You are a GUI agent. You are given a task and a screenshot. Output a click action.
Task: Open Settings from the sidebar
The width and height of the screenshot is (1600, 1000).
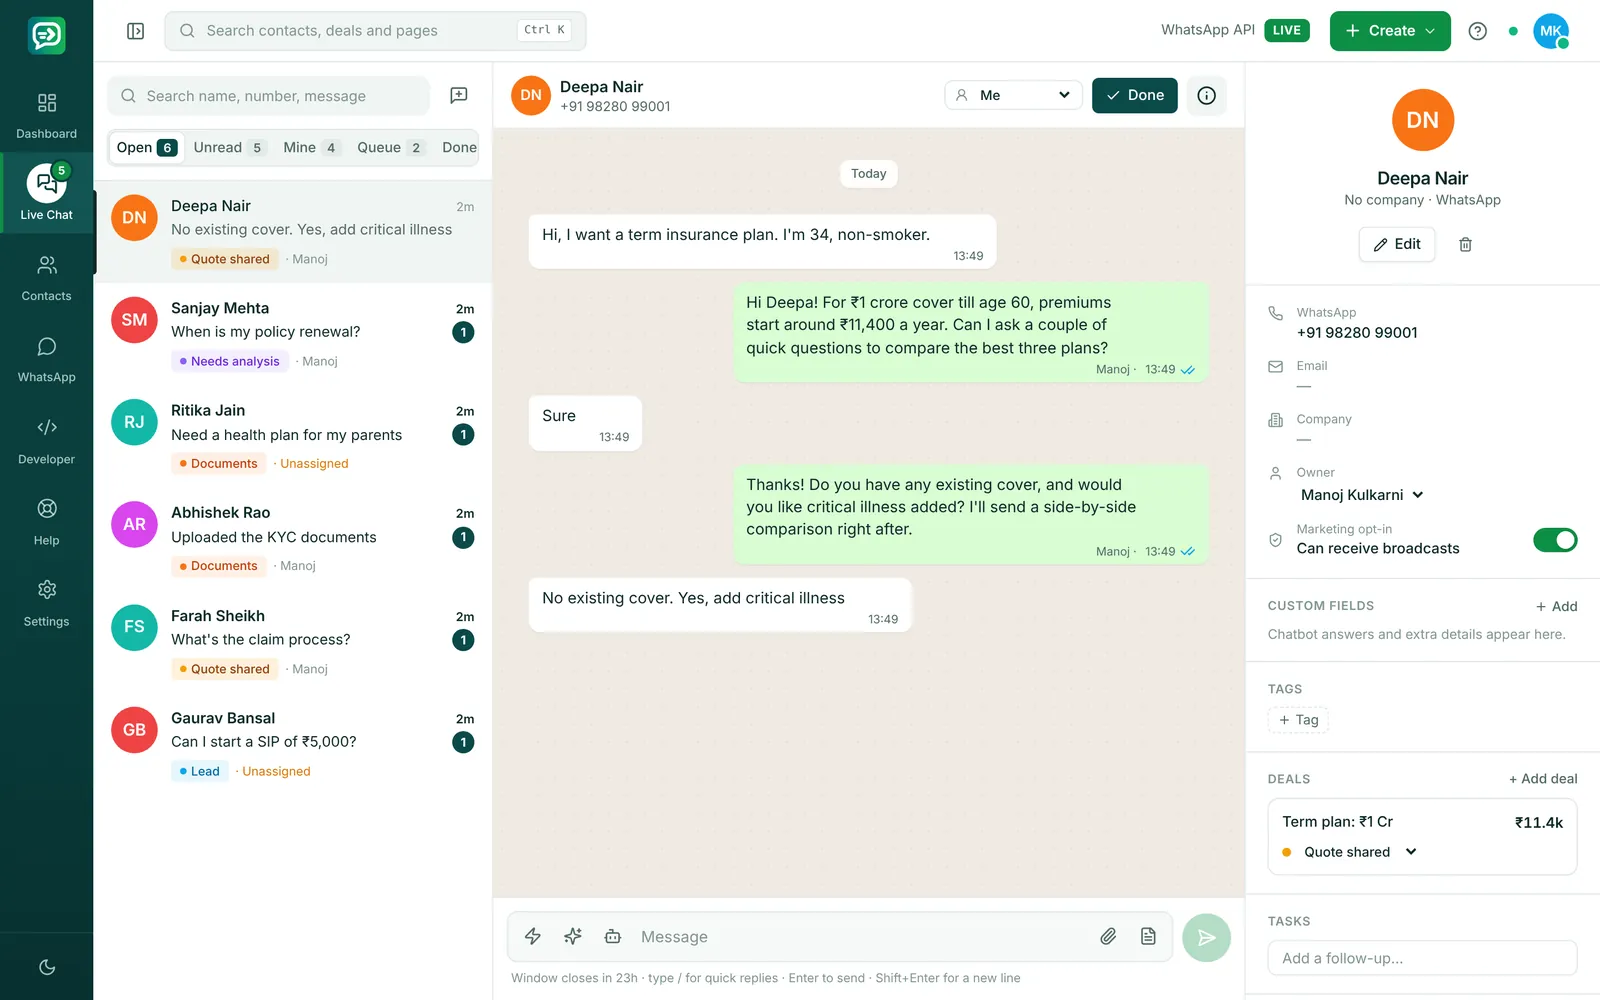pyautogui.click(x=46, y=603)
